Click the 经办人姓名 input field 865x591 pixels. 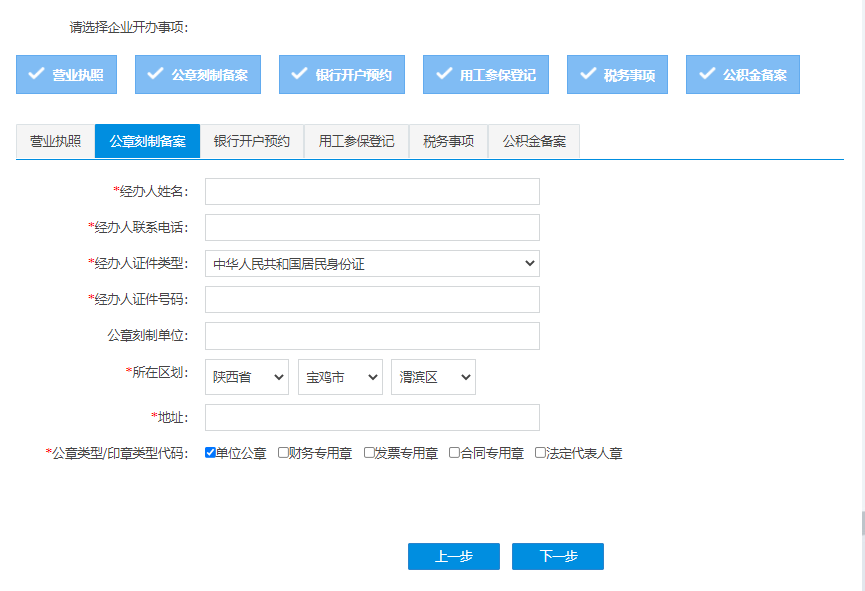point(371,191)
